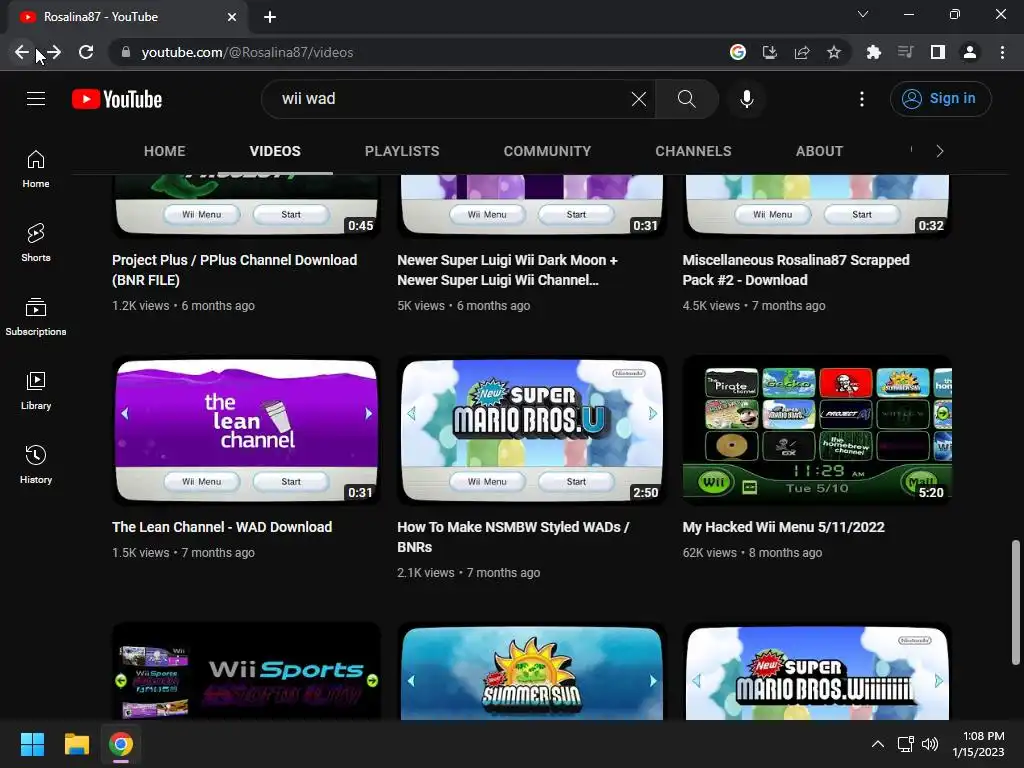The width and height of the screenshot is (1024, 768).
Task: Toggle Chrome side panel
Action: (x=938, y=52)
